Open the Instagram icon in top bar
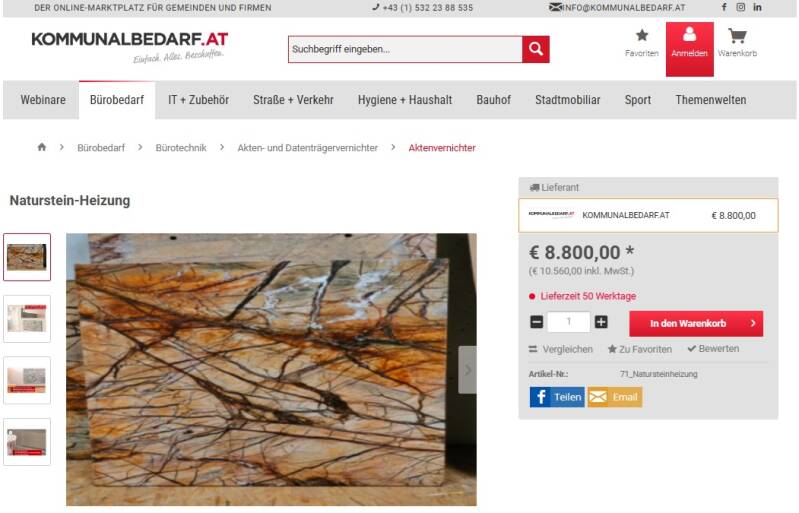Image resolution: width=799 pixels, height=513 pixels. click(x=740, y=7)
